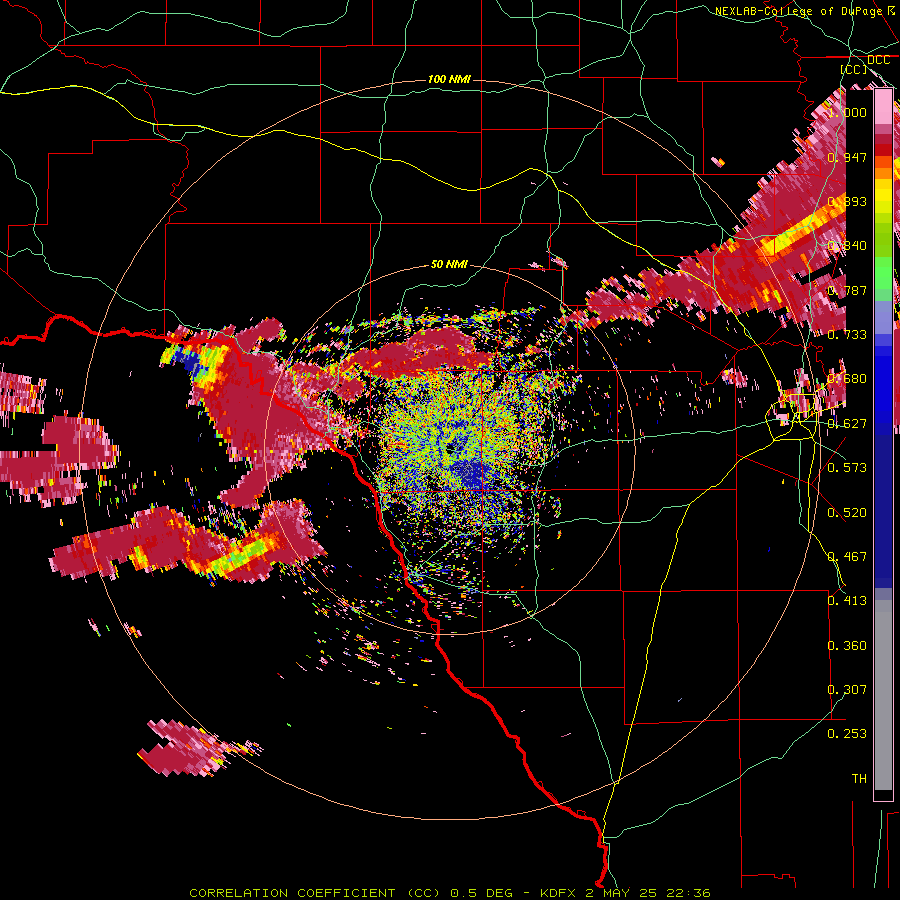Click the "[CC]" unit label above the scale

tap(854, 69)
